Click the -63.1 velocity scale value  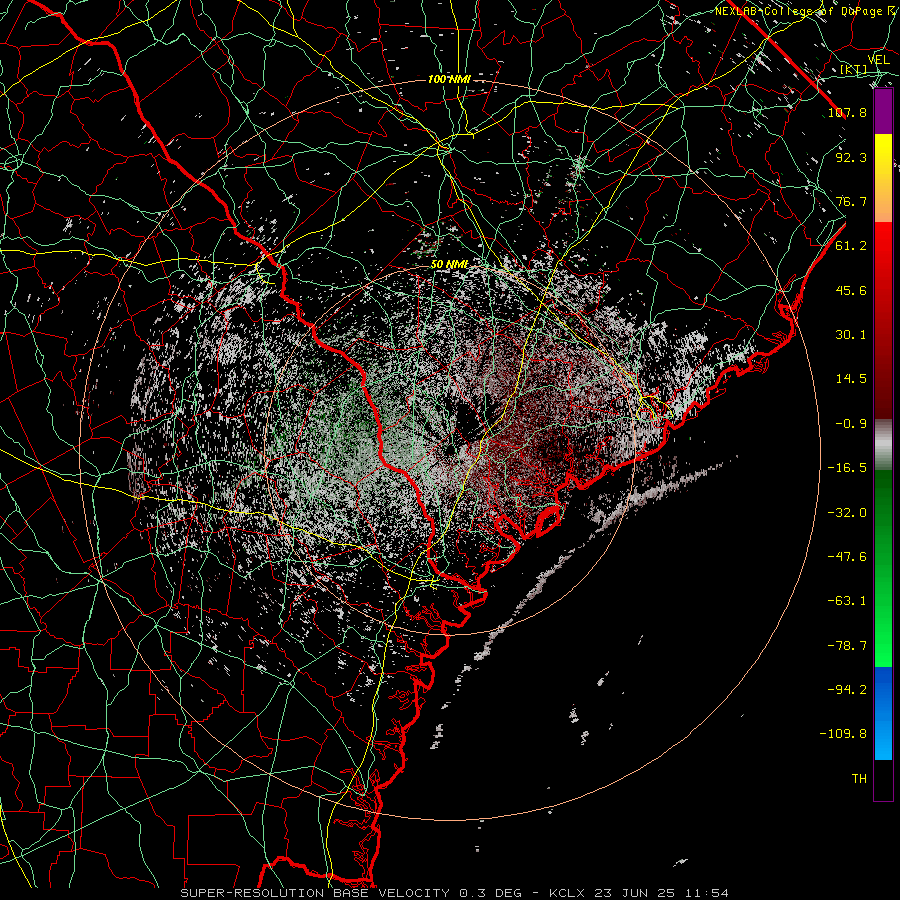[847, 601]
